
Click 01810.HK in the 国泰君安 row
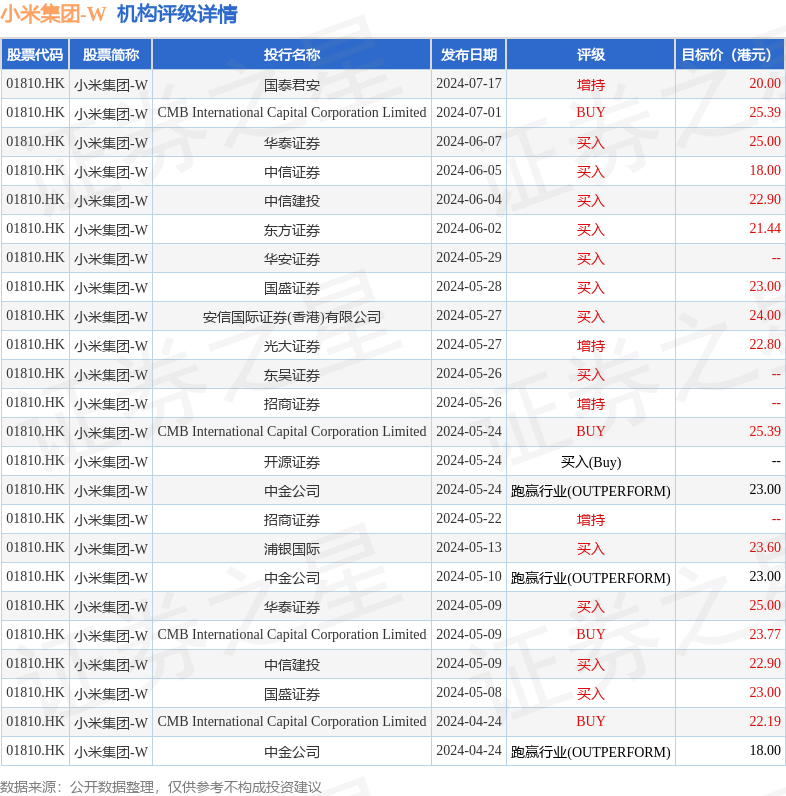click(x=35, y=83)
